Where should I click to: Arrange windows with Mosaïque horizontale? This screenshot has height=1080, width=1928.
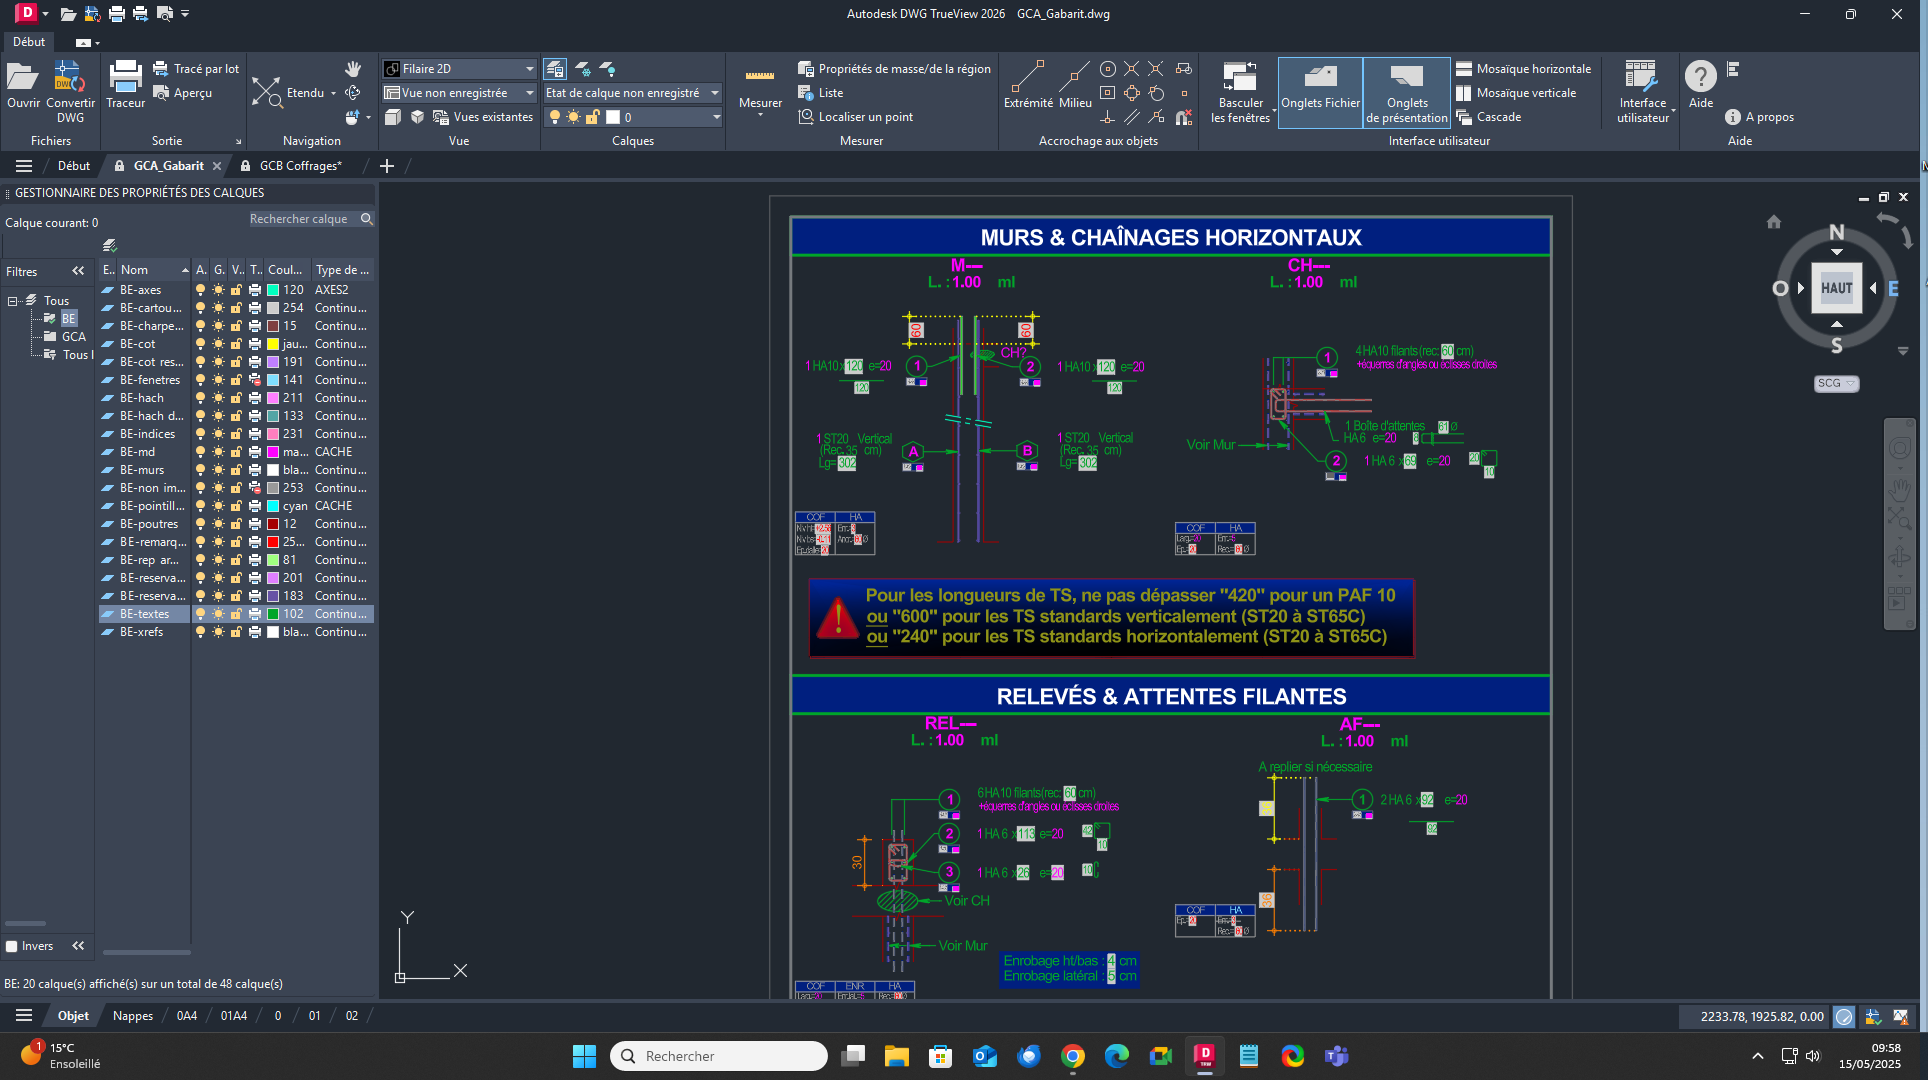tap(1523, 69)
